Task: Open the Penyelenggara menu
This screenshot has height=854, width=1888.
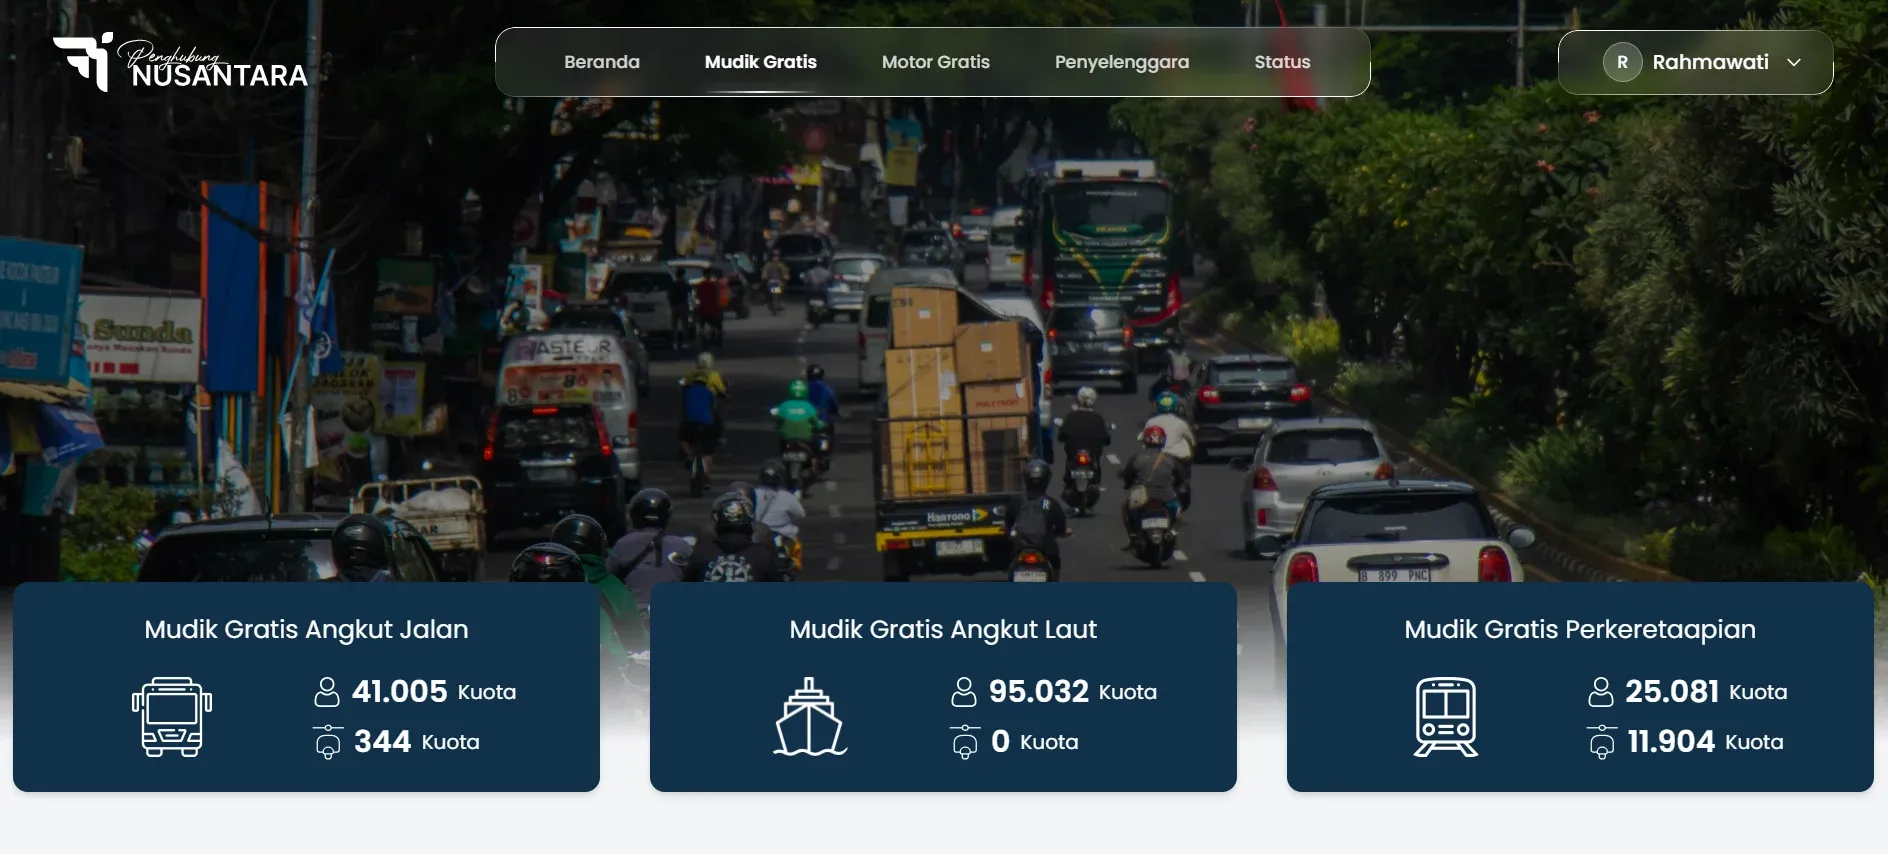Action: (x=1122, y=62)
